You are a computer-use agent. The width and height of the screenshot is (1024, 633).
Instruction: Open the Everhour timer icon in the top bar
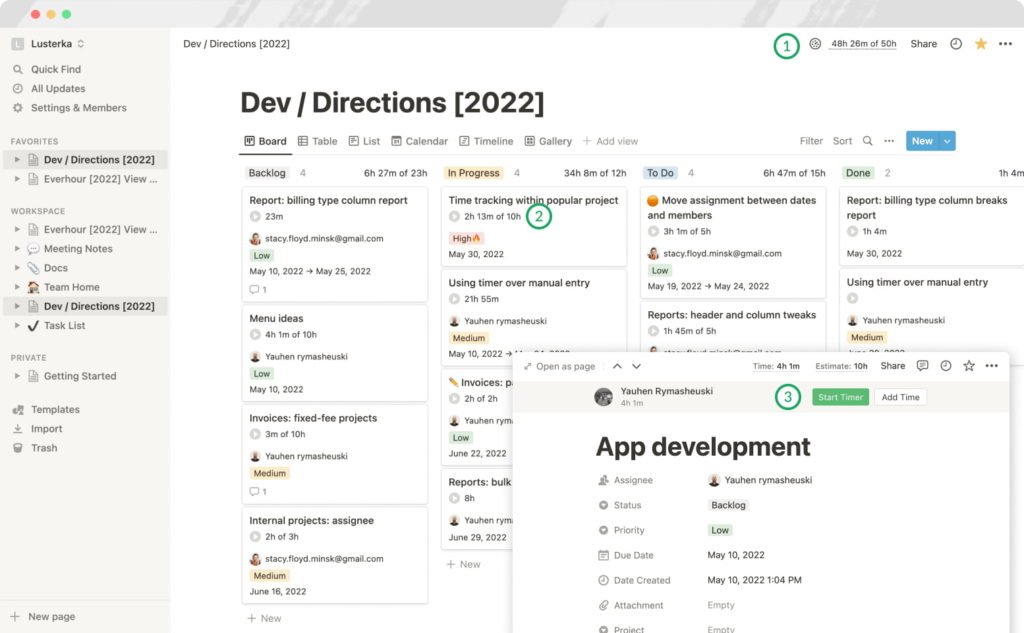click(x=815, y=44)
